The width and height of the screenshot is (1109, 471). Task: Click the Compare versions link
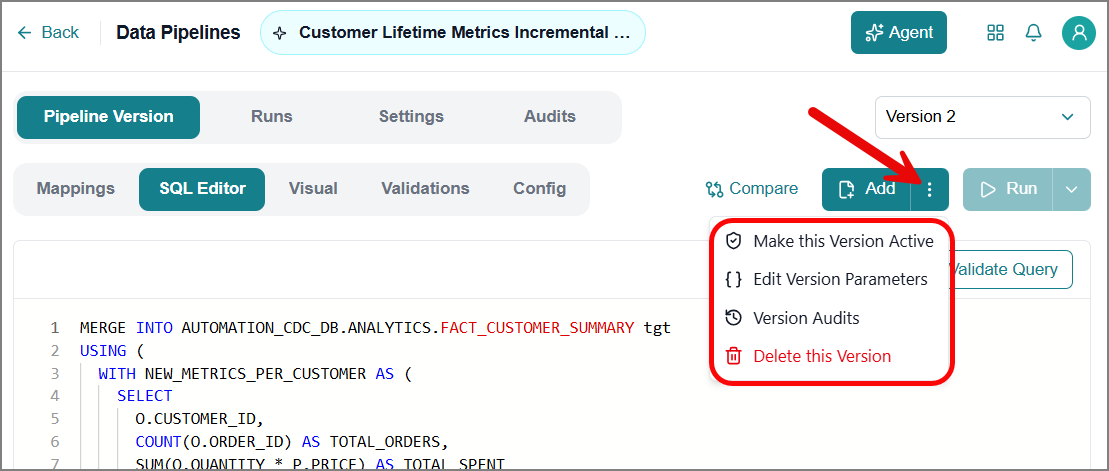click(x=752, y=189)
